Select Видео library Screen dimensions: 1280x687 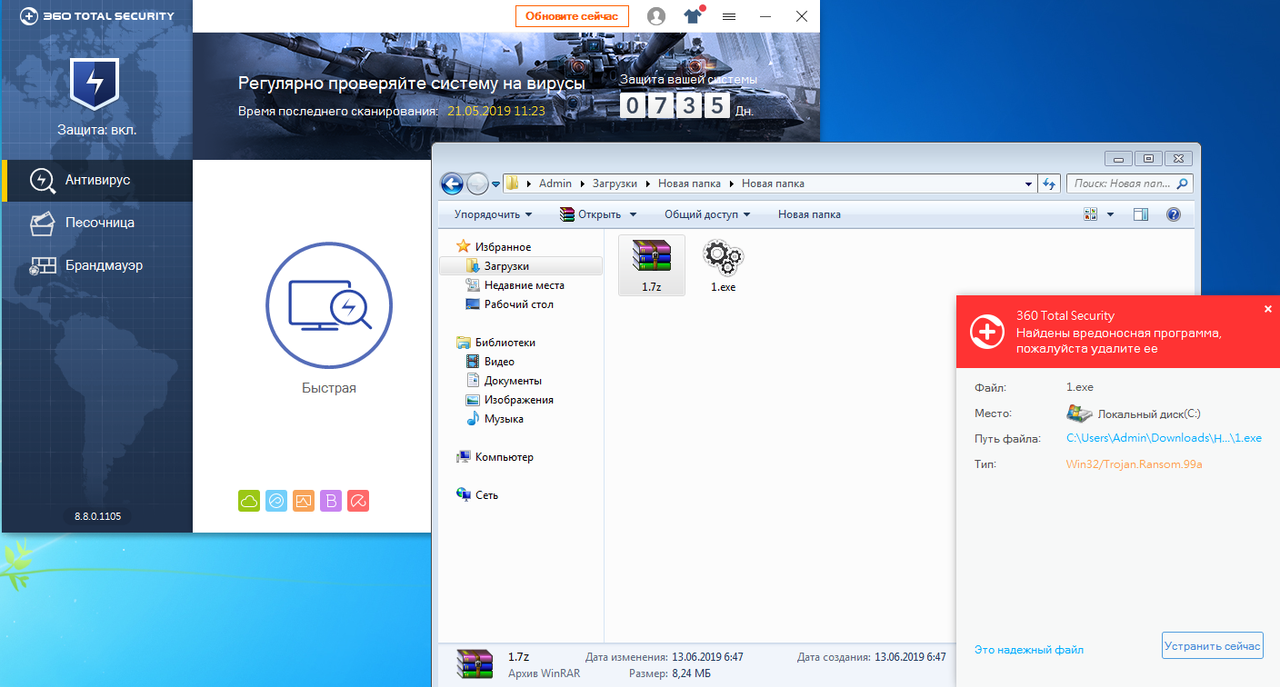[x=499, y=361]
